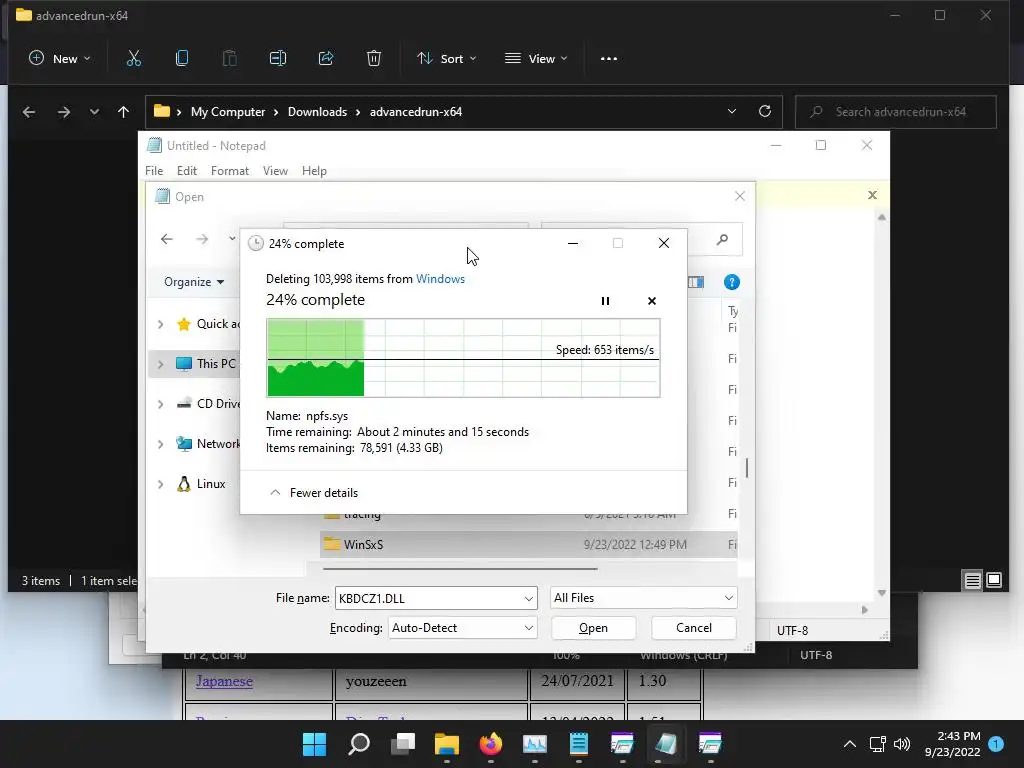The width and height of the screenshot is (1024, 768).
Task: Switch Explorer to large thumbnails view layout
Action: pyautogui.click(x=994, y=580)
